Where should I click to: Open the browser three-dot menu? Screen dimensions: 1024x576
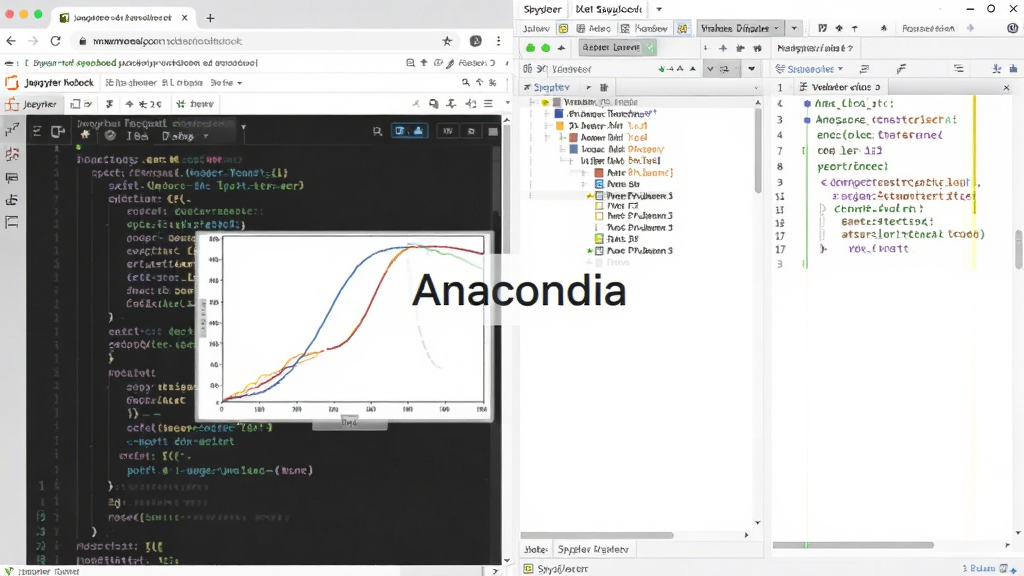click(498, 41)
